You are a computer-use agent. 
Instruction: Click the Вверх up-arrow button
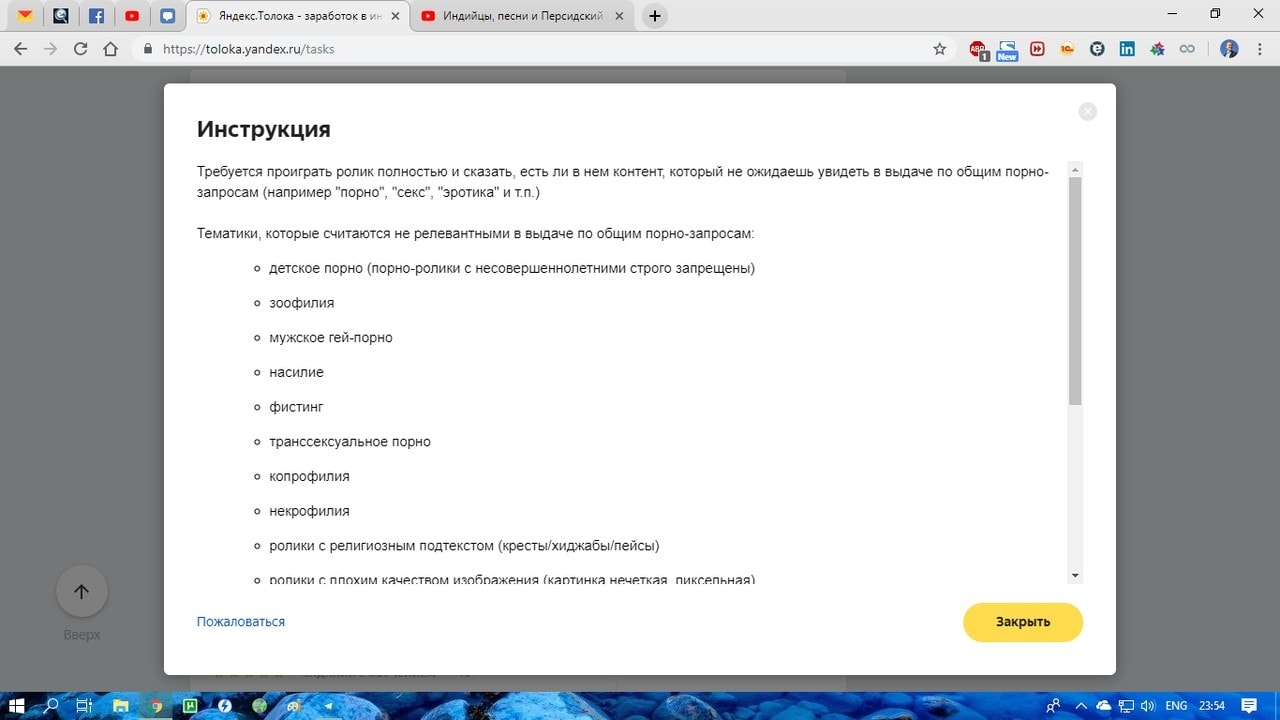coord(82,592)
